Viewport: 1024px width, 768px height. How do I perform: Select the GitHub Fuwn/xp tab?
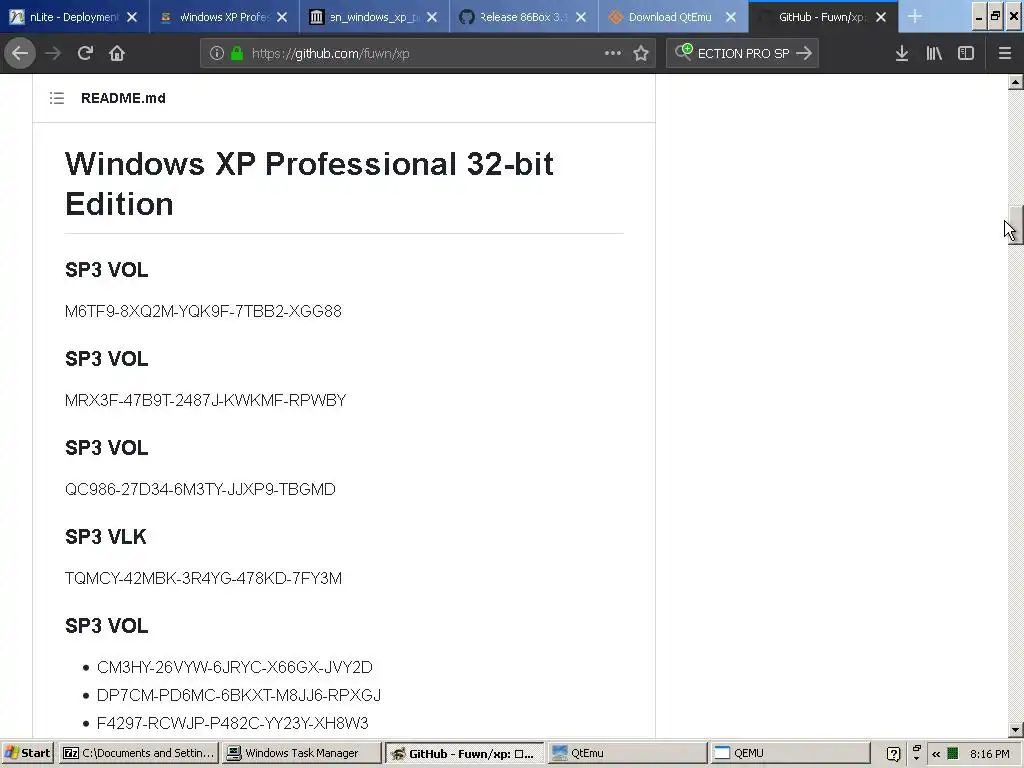coord(824,17)
